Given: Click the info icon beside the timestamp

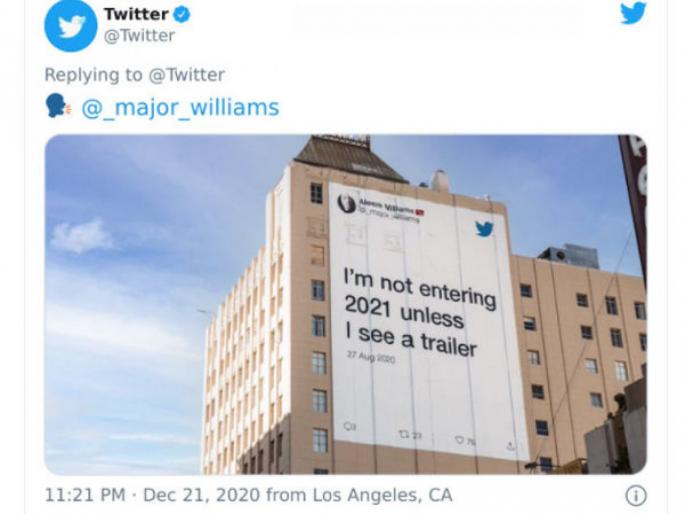Looking at the screenshot, I should tap(635, 496).
